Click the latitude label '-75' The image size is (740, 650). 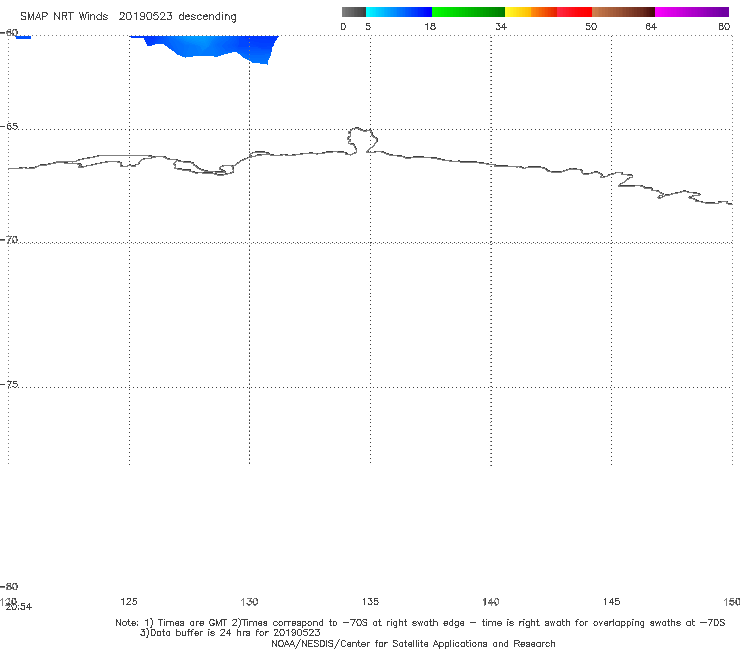9,384
